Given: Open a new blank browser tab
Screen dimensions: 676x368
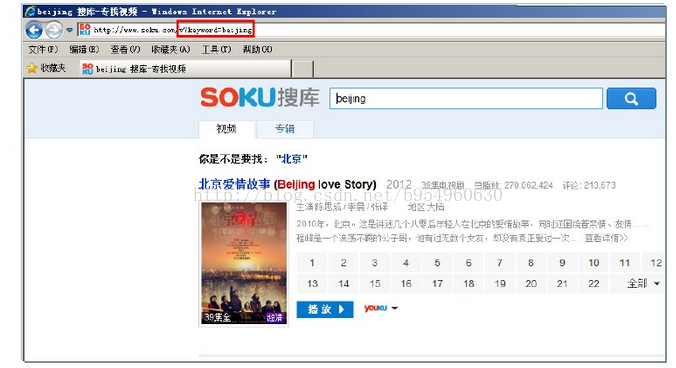Looking at the screenshot, I should click(x=303, y=69).
